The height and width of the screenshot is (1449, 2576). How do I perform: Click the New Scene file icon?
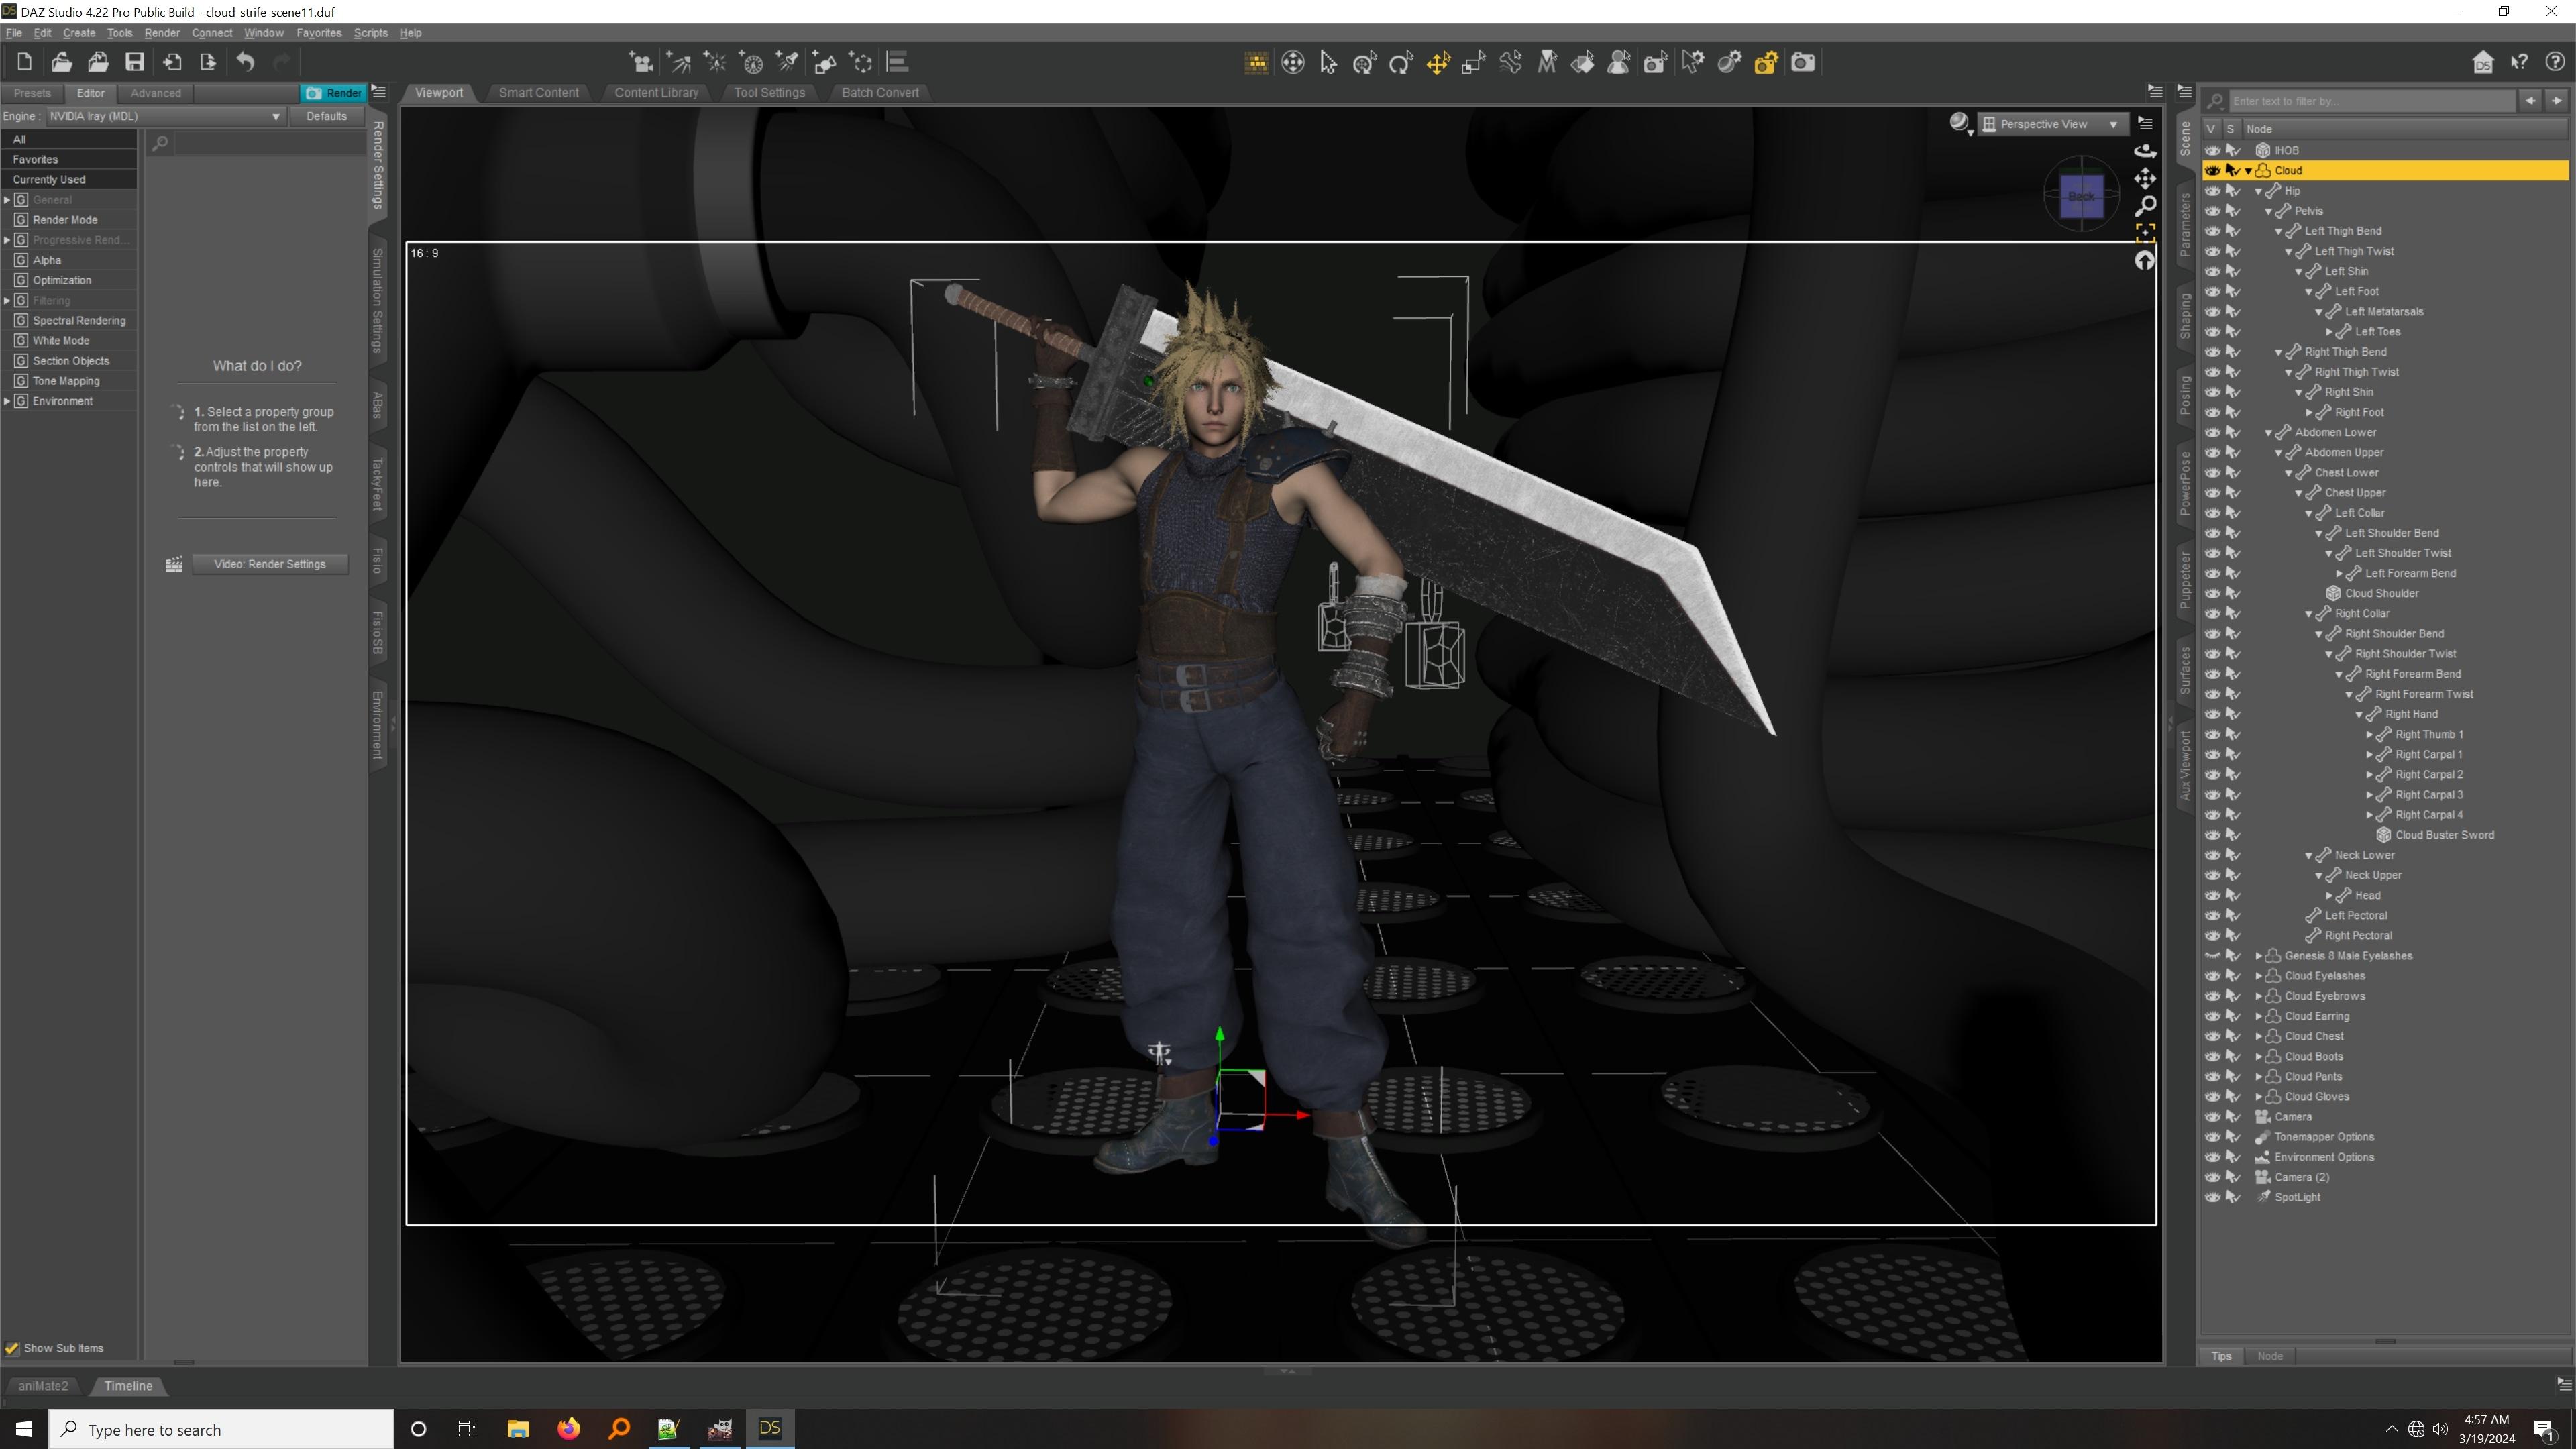click(x=24, y=62)
